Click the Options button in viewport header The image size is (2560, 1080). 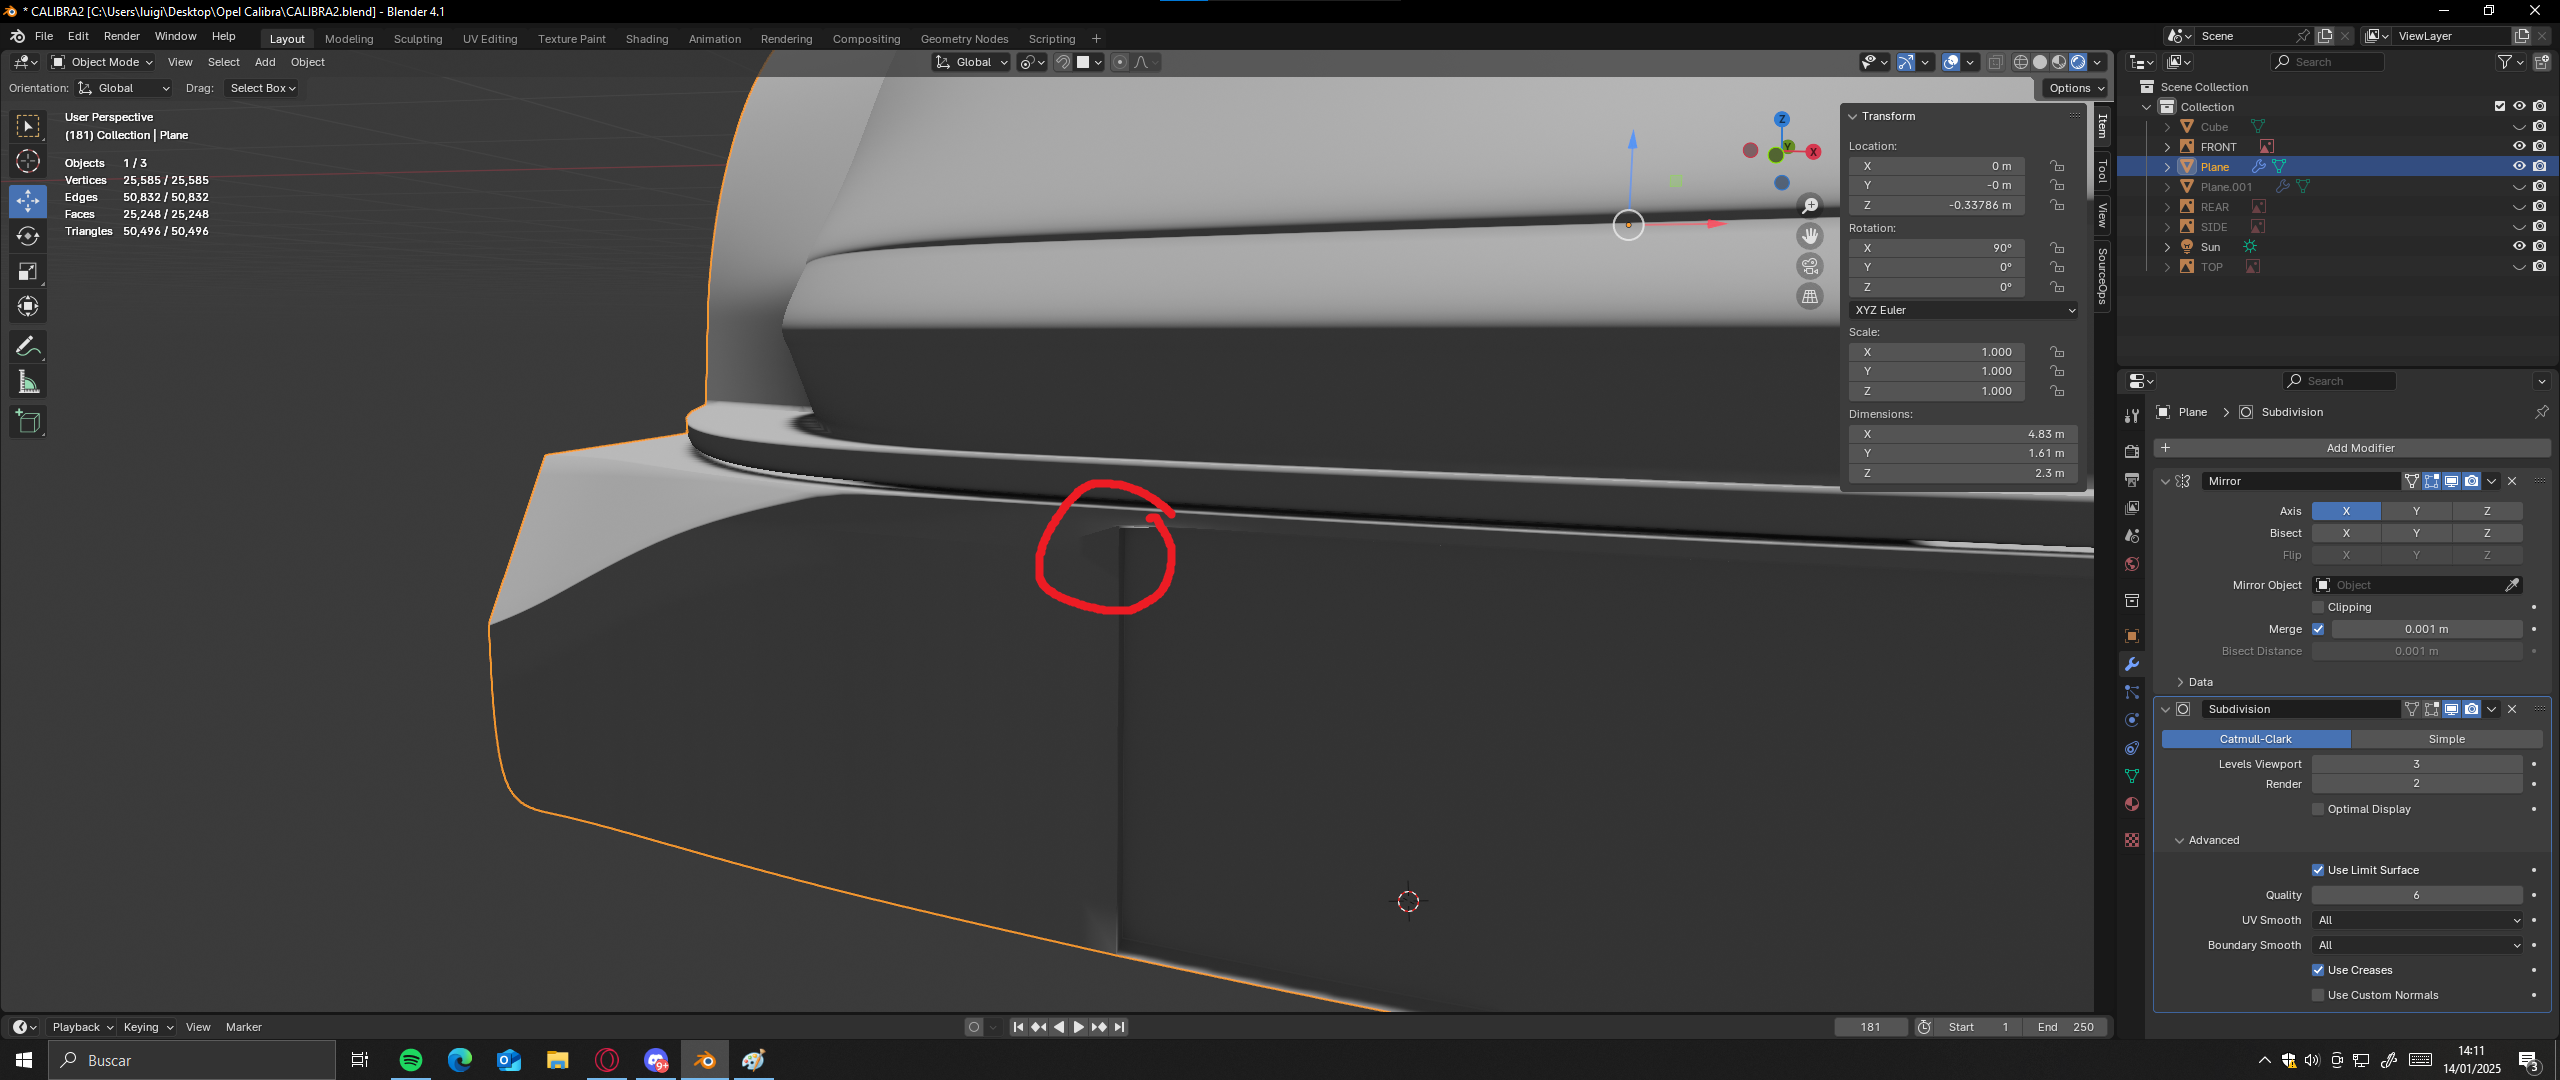coord(2076,88)
